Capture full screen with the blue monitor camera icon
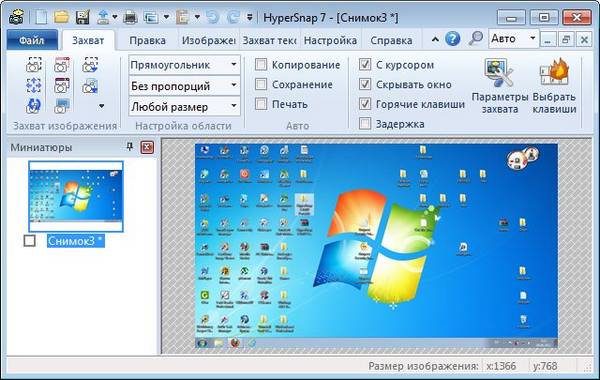 click(x=62, y=106)
